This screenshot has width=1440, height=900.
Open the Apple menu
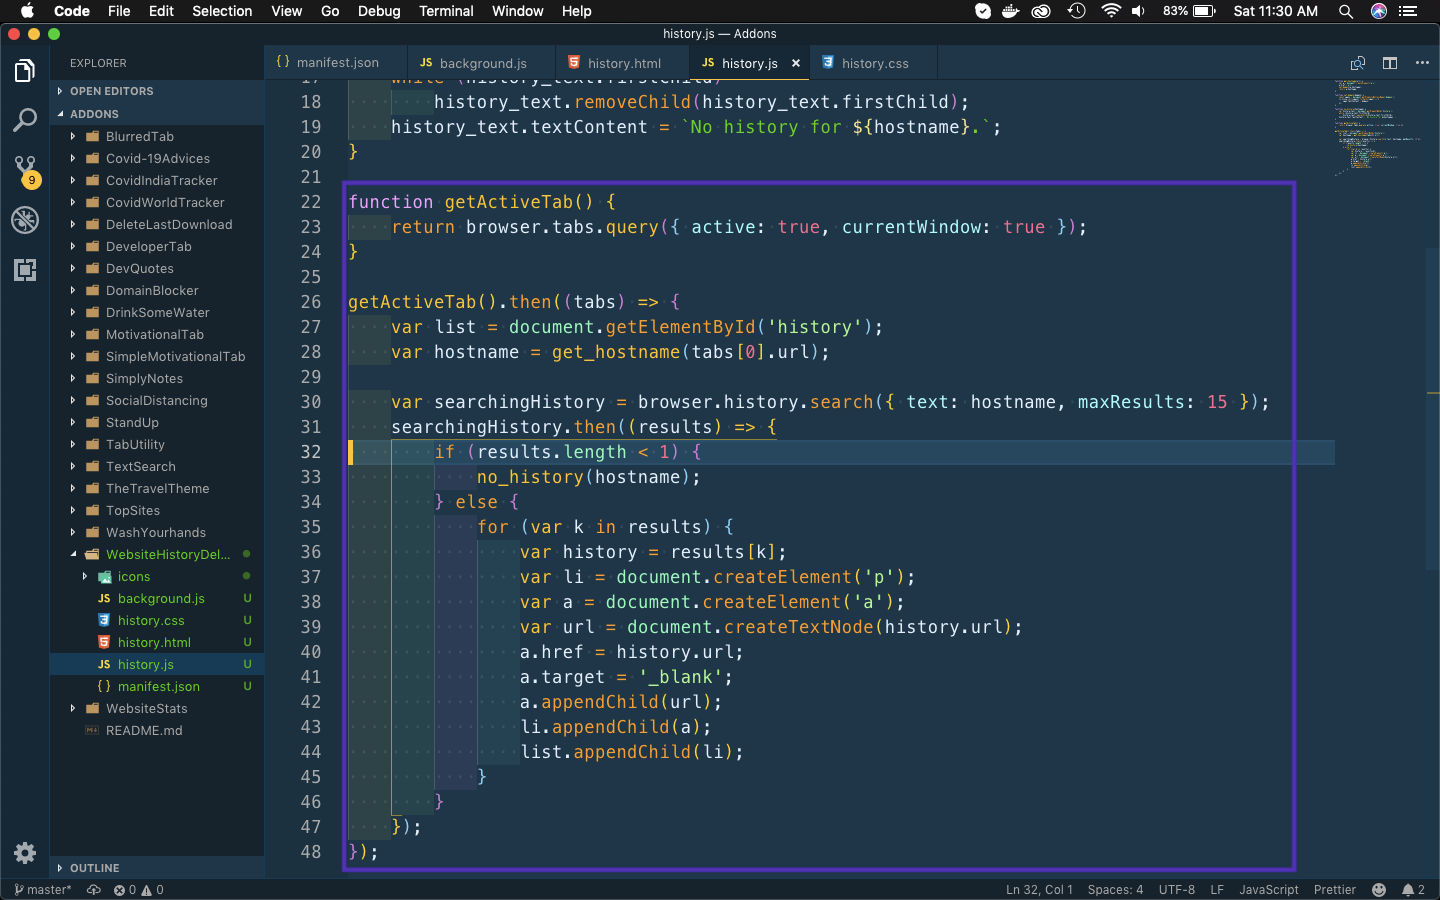pos(27,11)
